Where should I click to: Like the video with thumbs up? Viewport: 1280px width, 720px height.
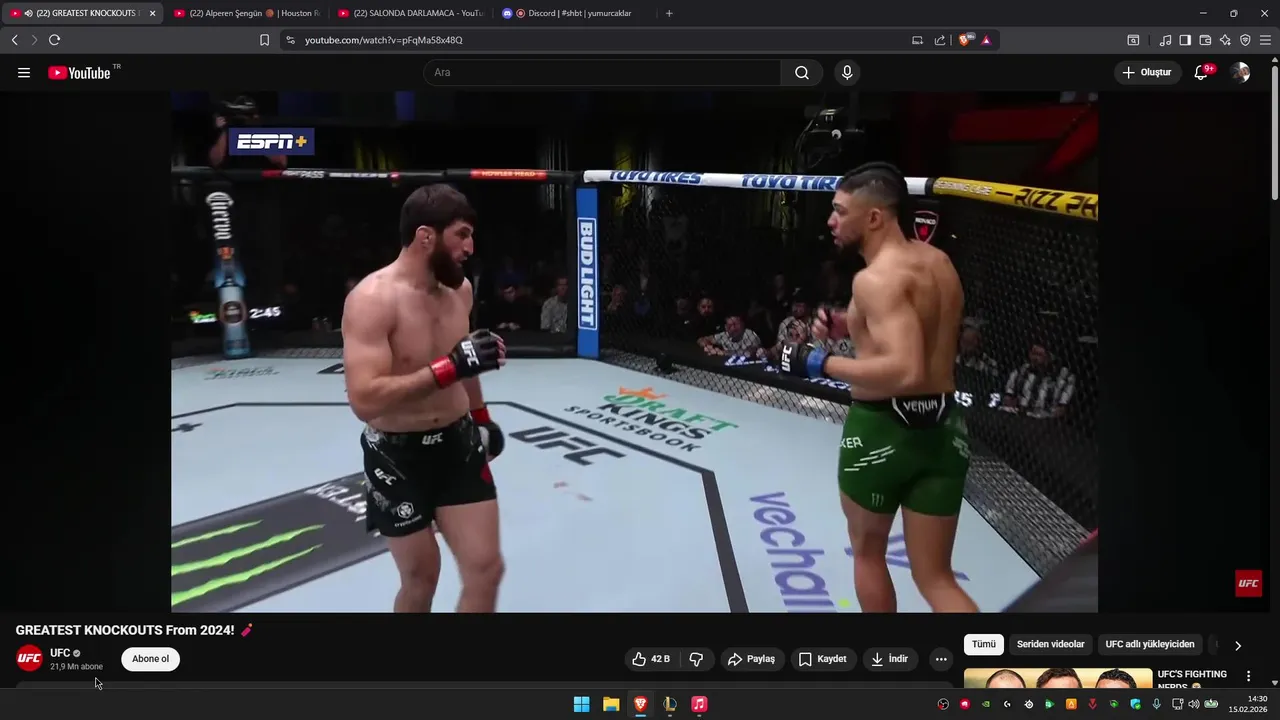click(650, 659)
